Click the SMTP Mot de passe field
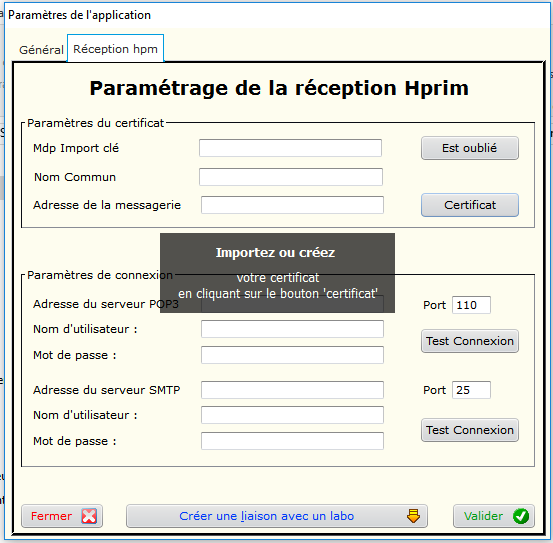The width and height of the screenshot is (553, 543). click(292, 441)
